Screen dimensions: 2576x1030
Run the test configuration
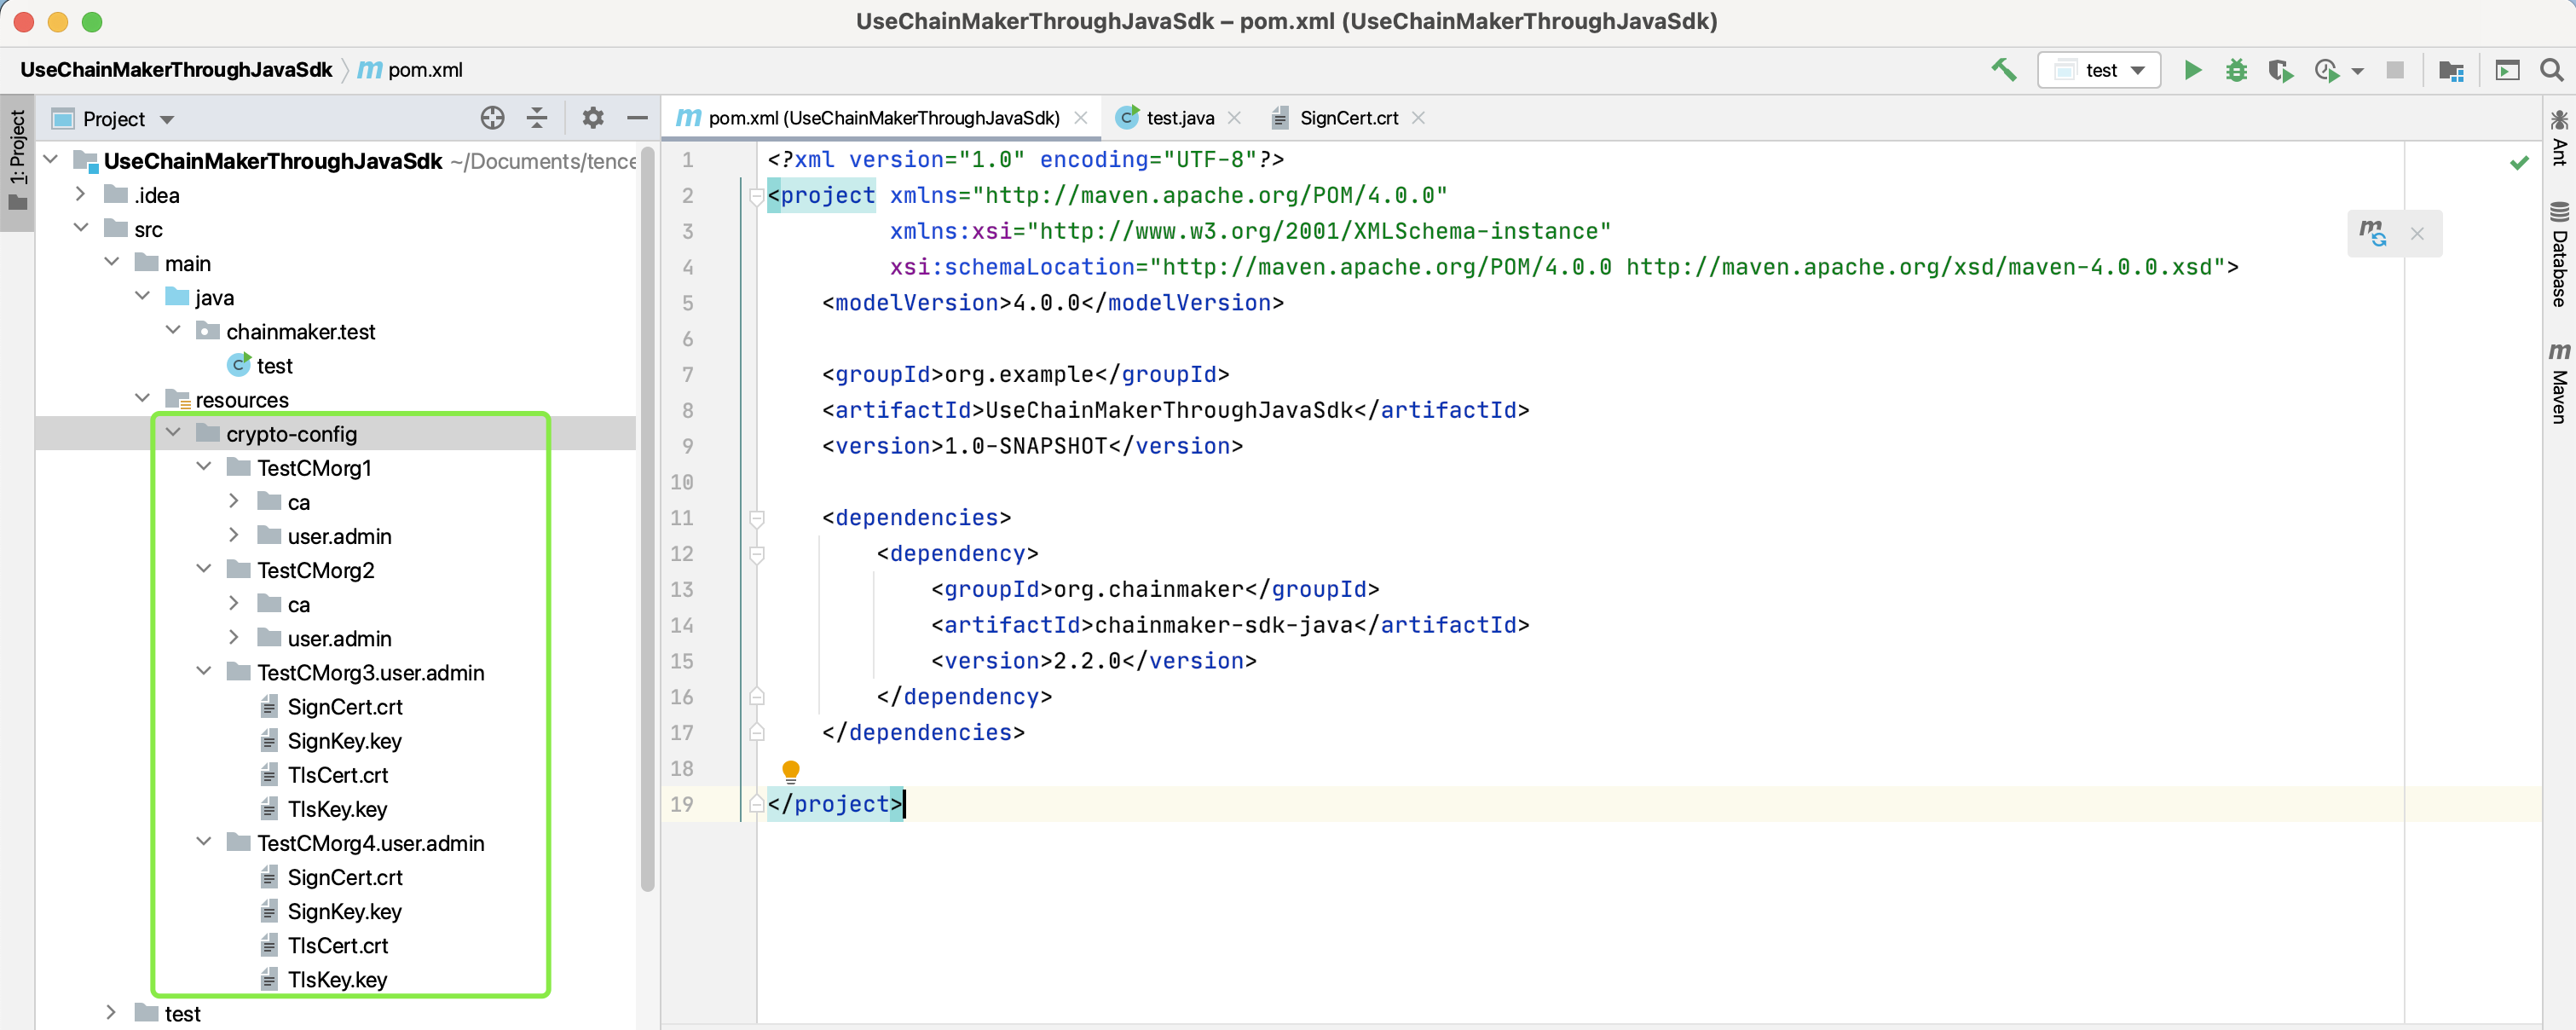pos(2192,70)
